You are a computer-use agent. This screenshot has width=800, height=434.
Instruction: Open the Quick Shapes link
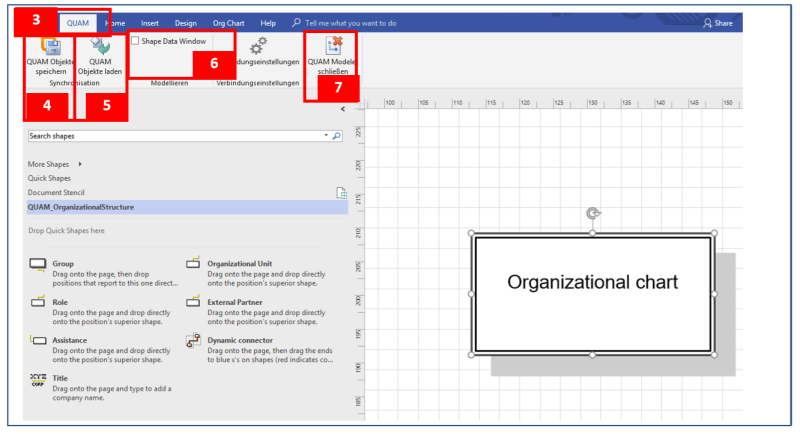click(x=49, y=178)
